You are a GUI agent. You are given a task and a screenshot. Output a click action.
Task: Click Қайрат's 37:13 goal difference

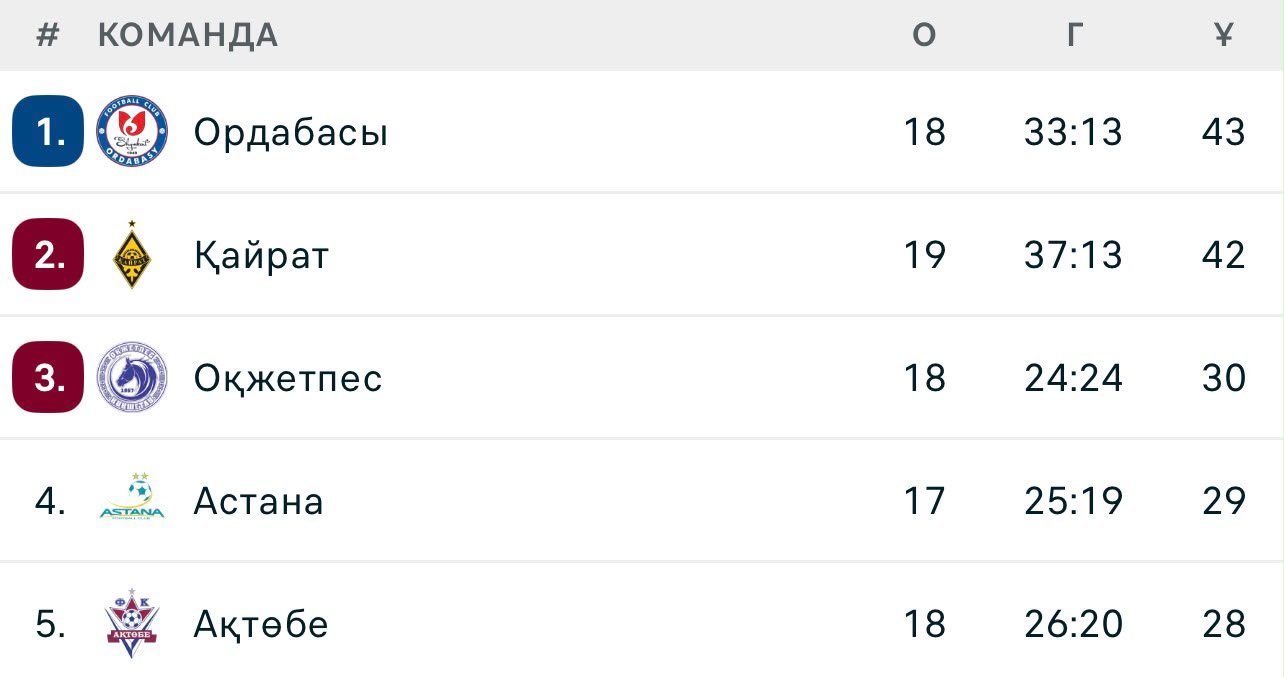1074,255
